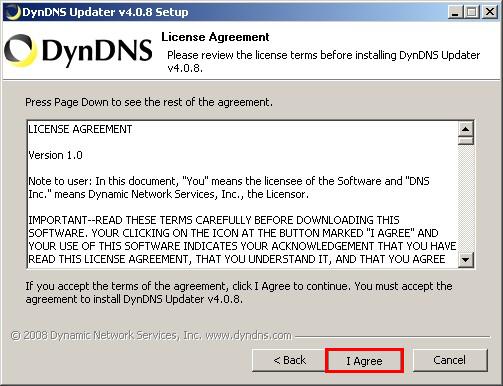503x386 pixels.
Task: Click the 'Press Page Down' instruction text
Action: tap(149, 102)
